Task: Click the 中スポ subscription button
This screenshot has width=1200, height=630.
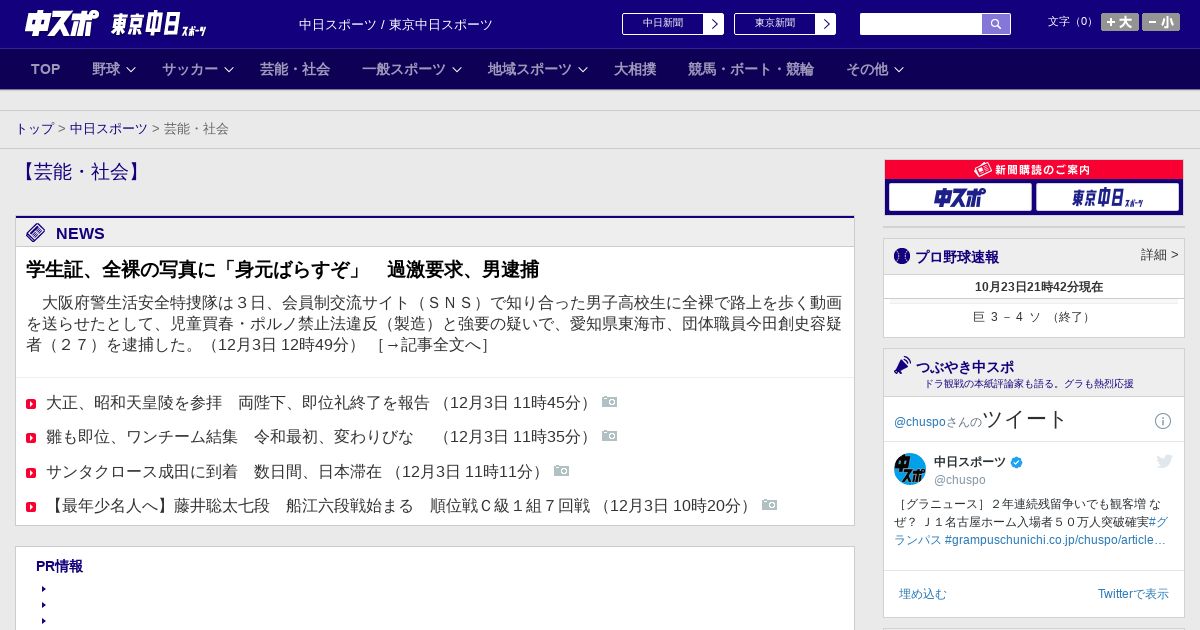Action: pos(960,197)
